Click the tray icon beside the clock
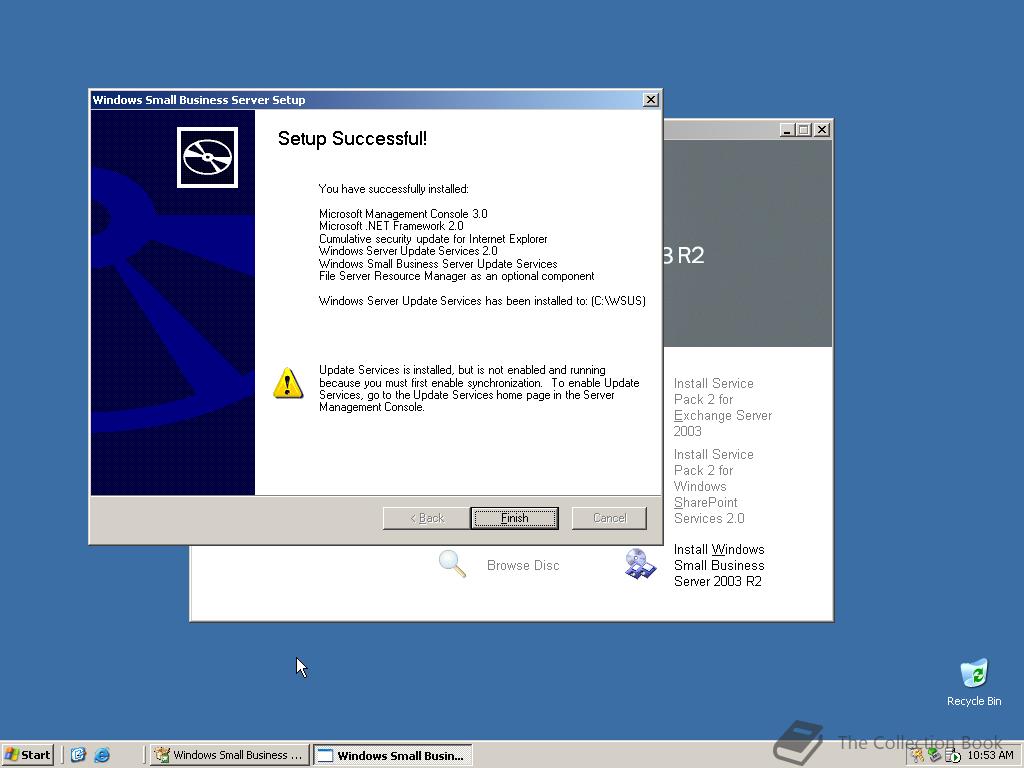 point(952,756)
